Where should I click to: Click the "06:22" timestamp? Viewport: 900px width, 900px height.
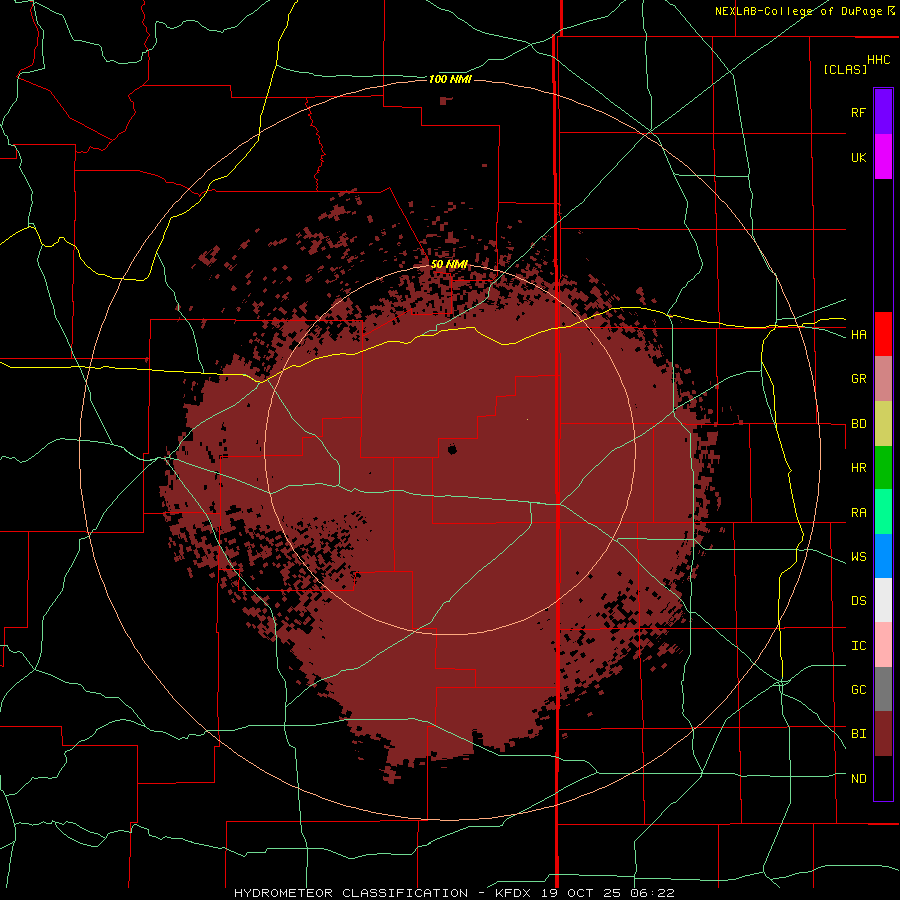pos(655,893)
